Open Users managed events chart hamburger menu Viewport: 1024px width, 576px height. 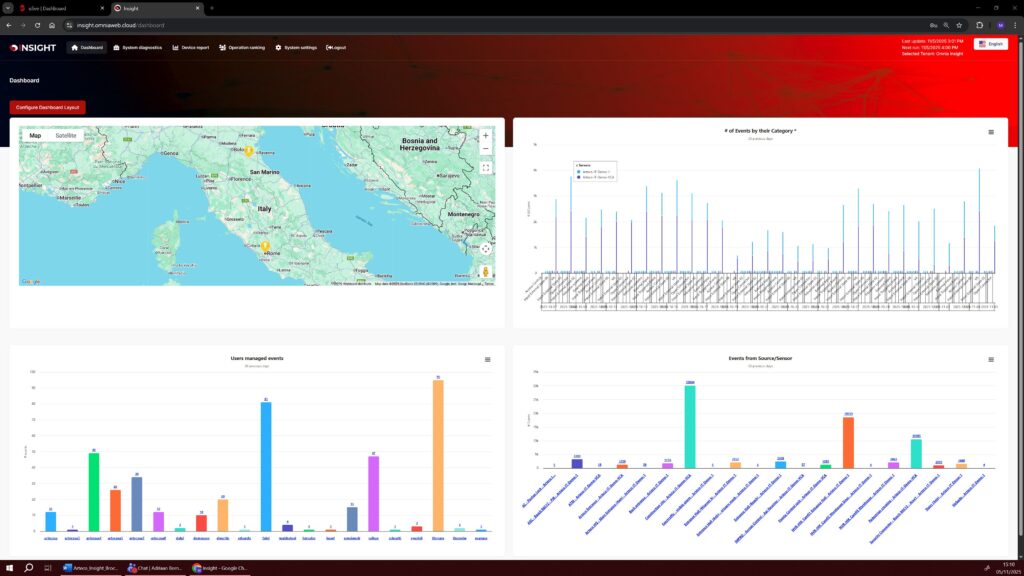487,359
